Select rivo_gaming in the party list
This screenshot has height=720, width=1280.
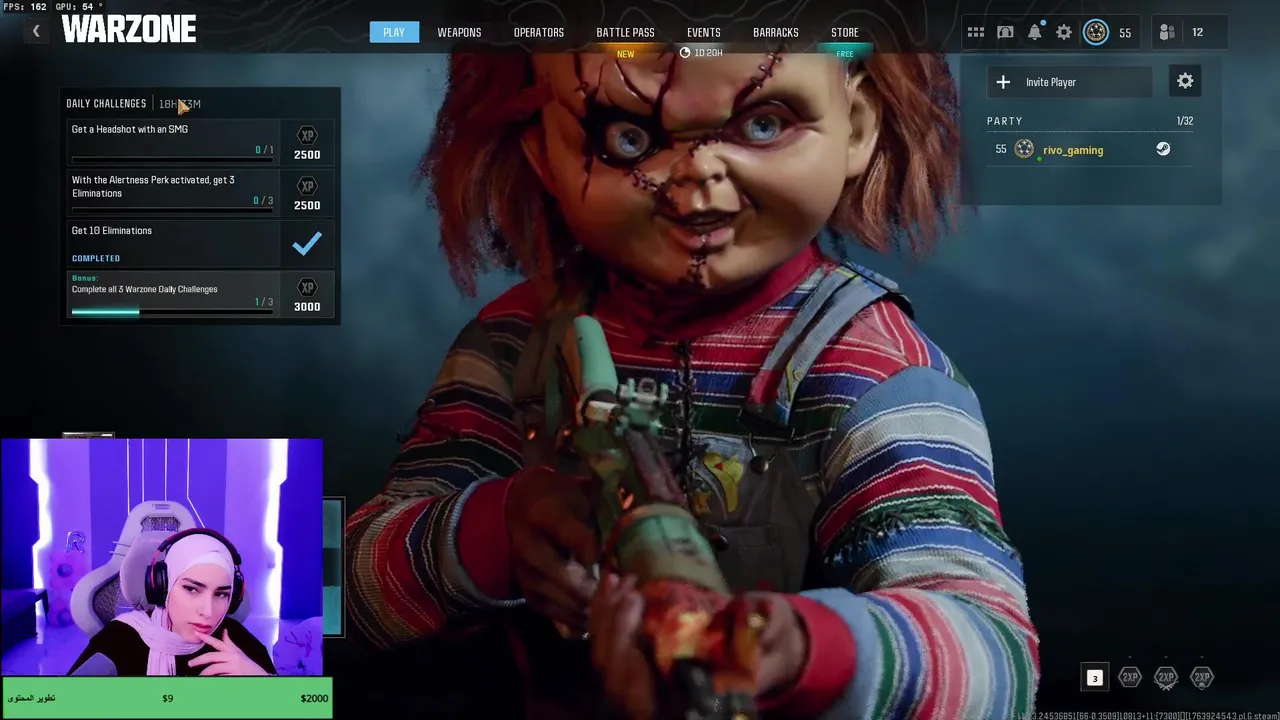(1090, 149)
